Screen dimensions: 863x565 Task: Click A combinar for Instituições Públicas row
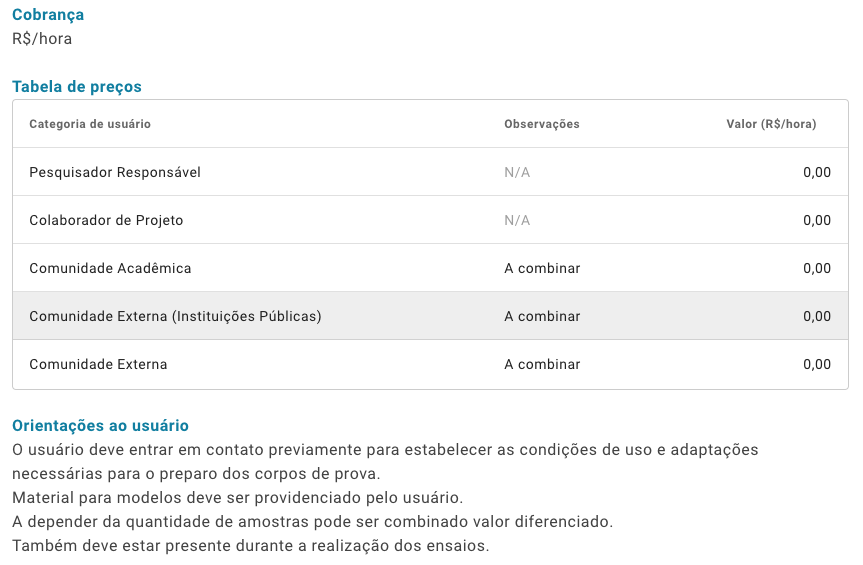[542, 316]
